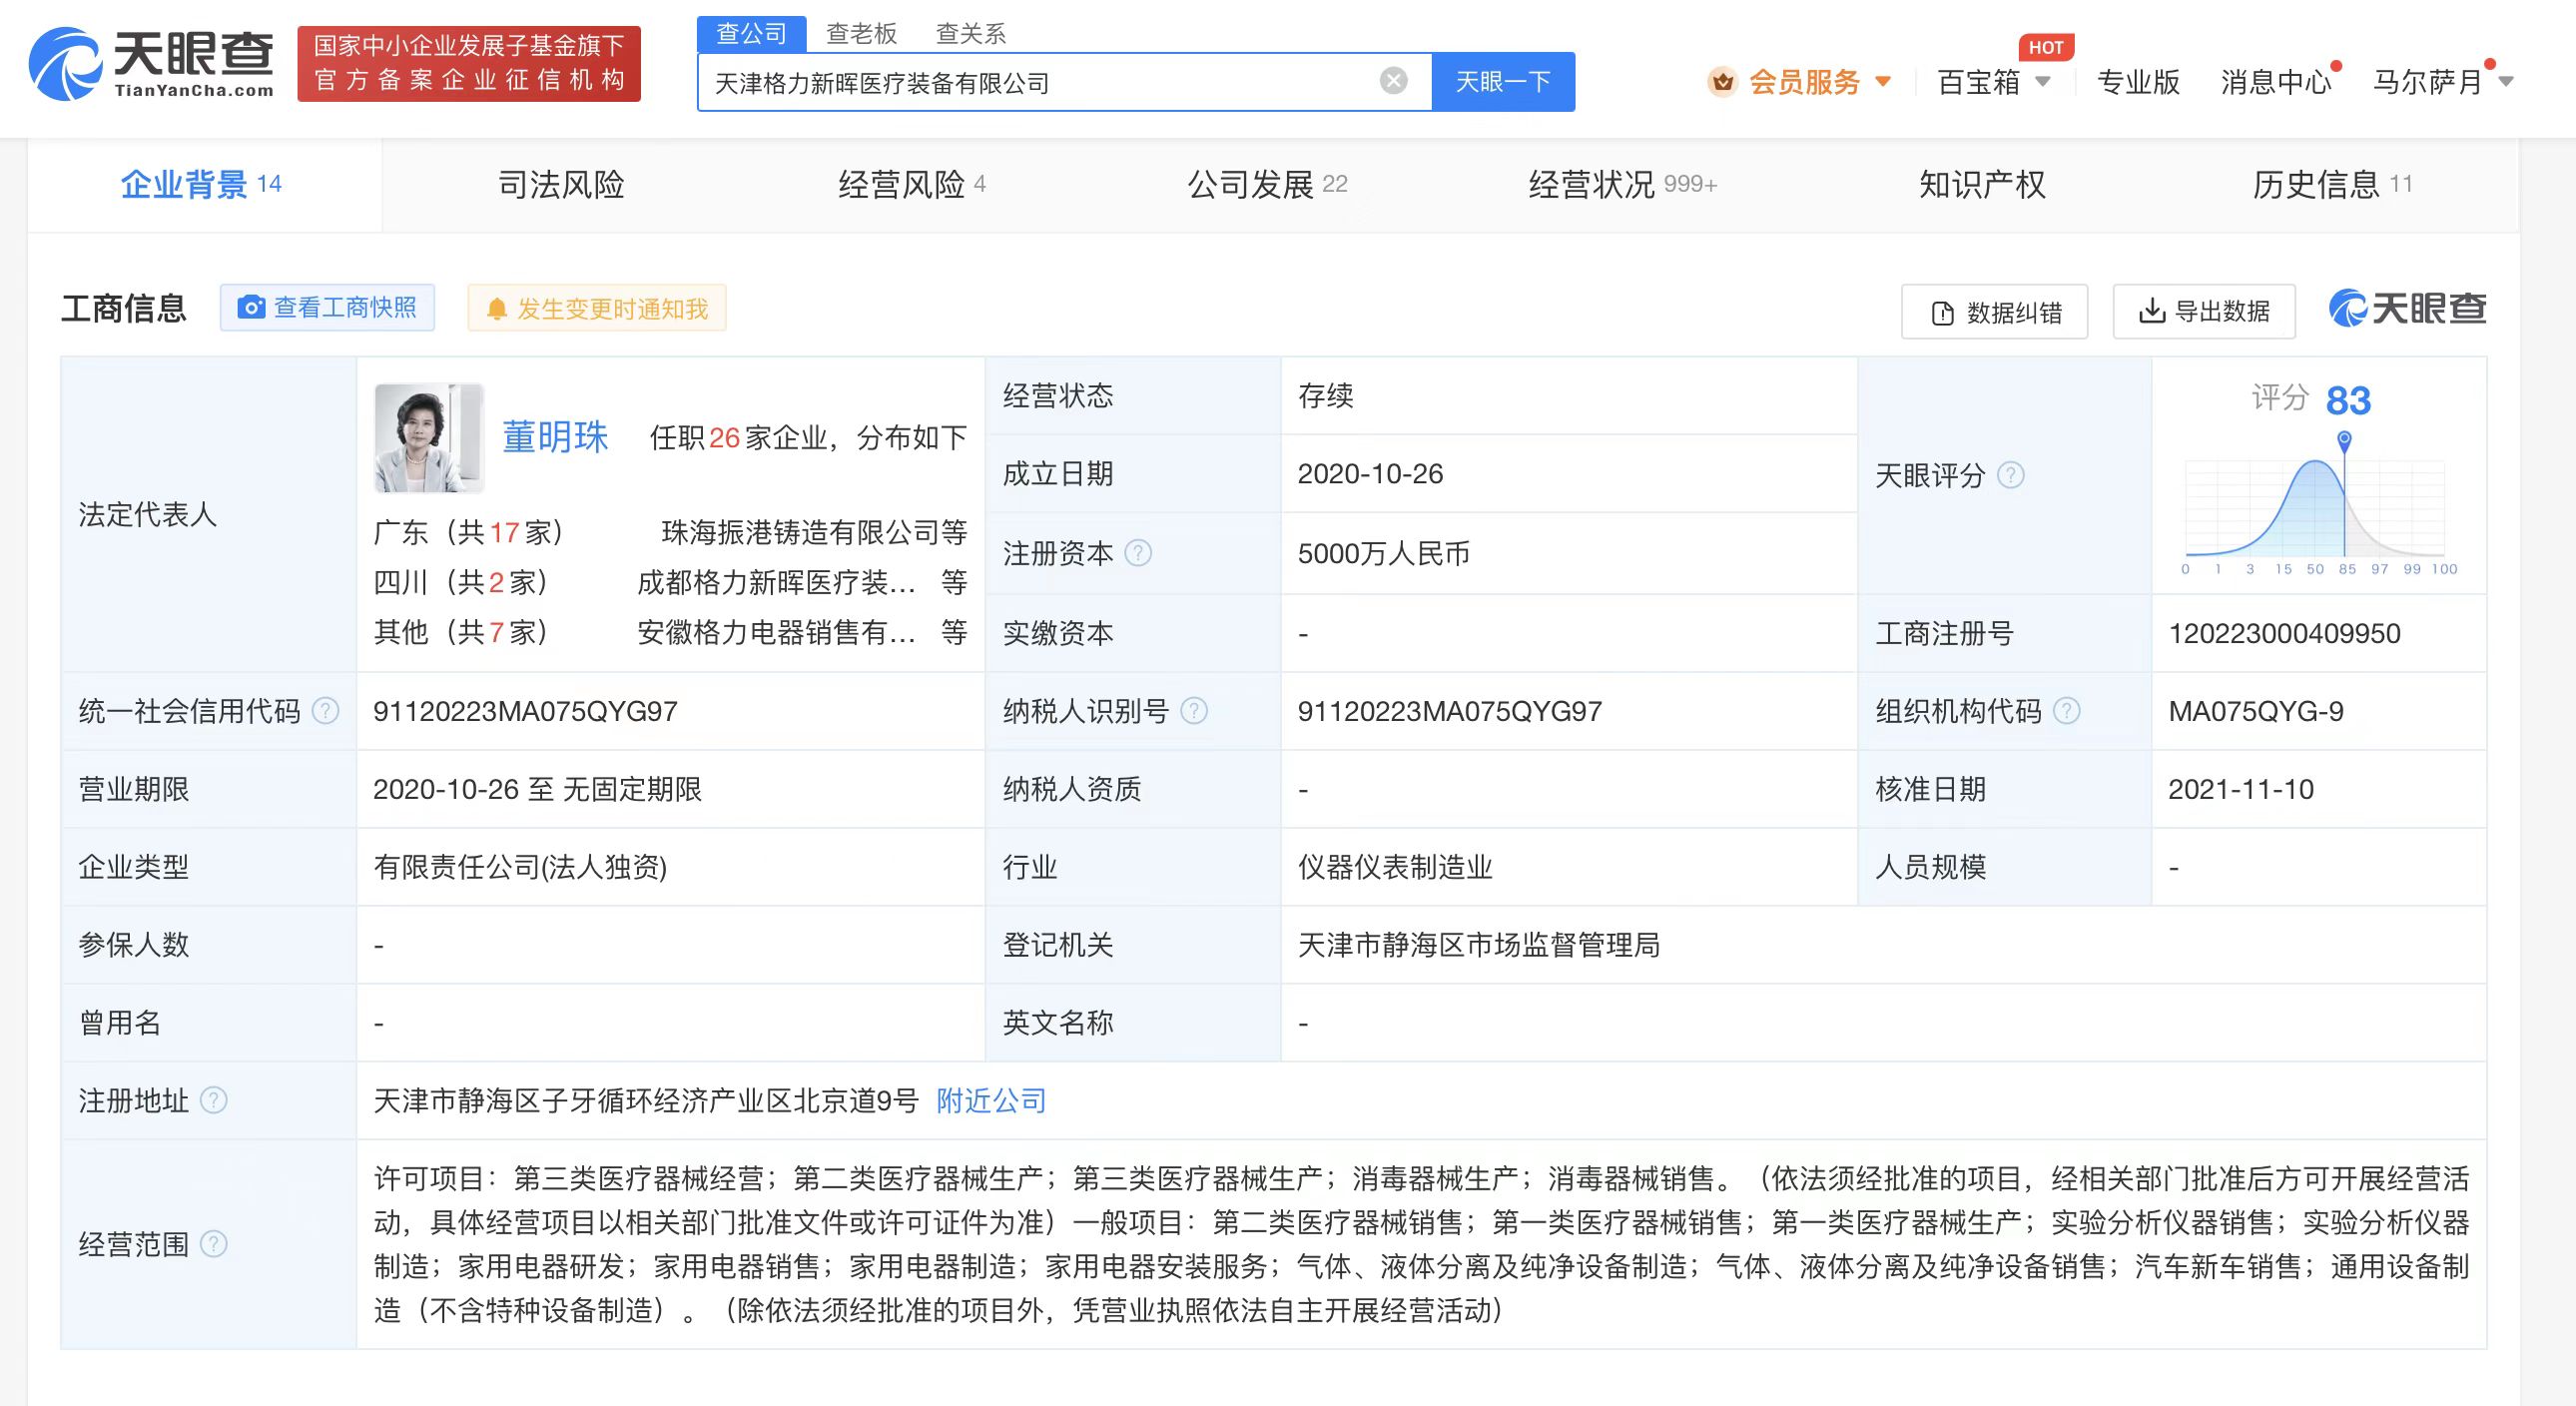Click the document icon in 数据纠错 button
Screen dimensions: 2576x1406
[1942, 313]
